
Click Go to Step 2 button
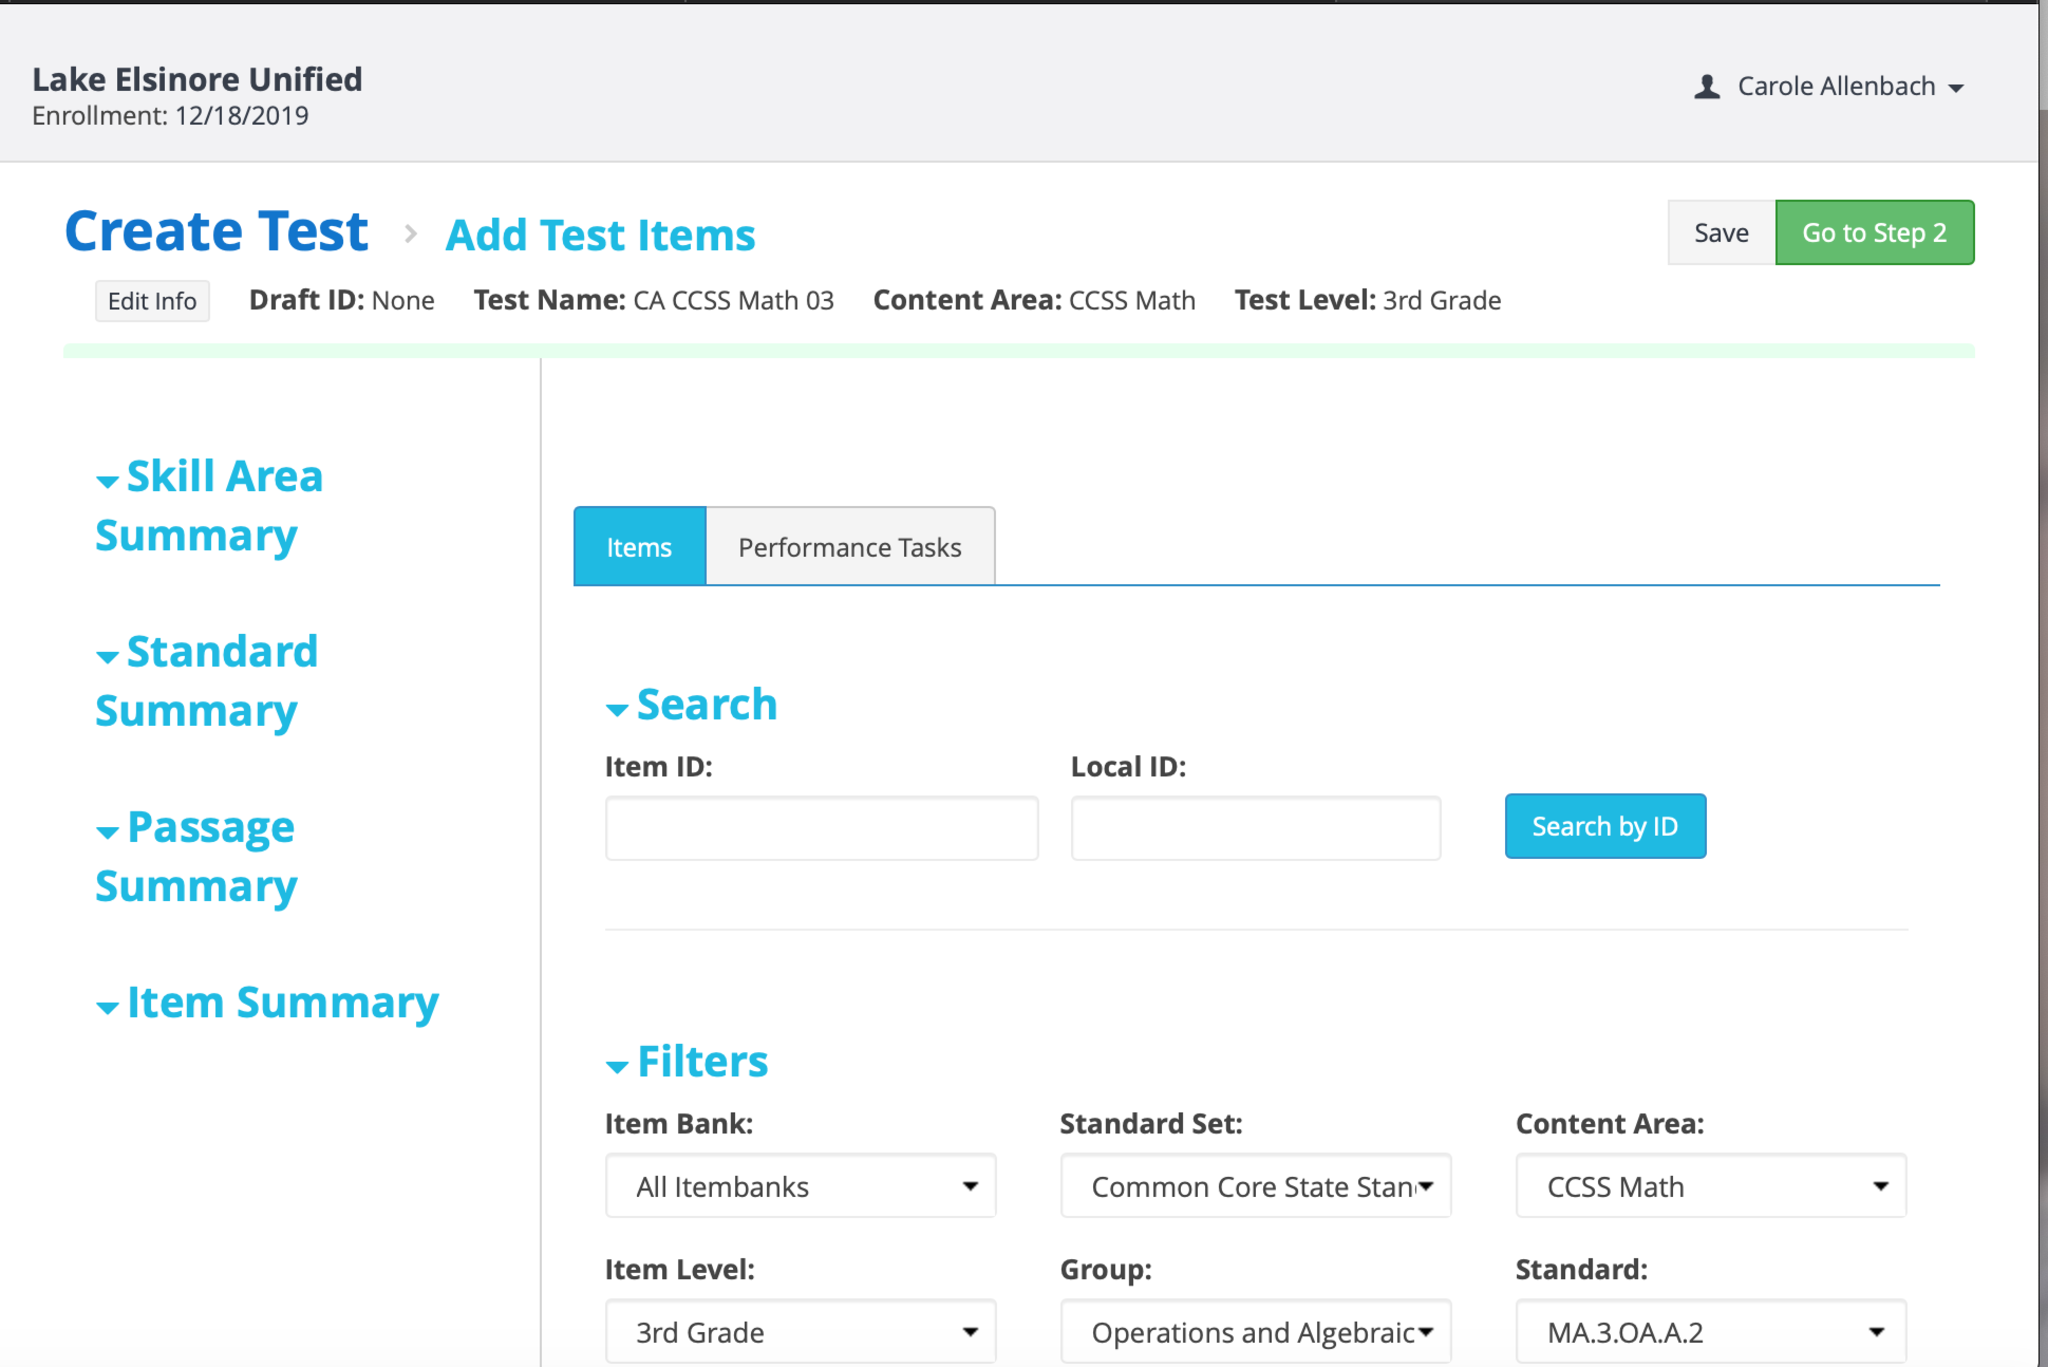1873,233
